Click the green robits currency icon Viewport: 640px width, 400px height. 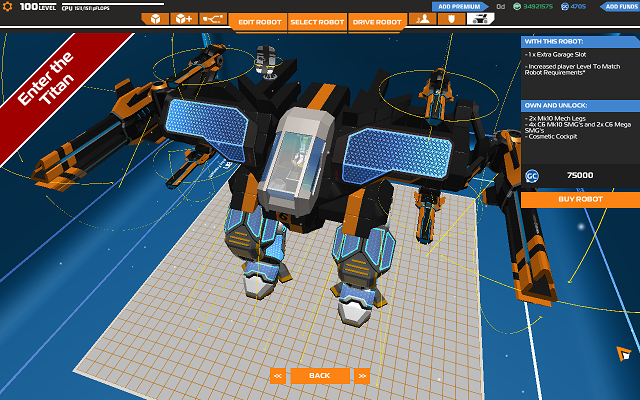[x=517, y=7]
